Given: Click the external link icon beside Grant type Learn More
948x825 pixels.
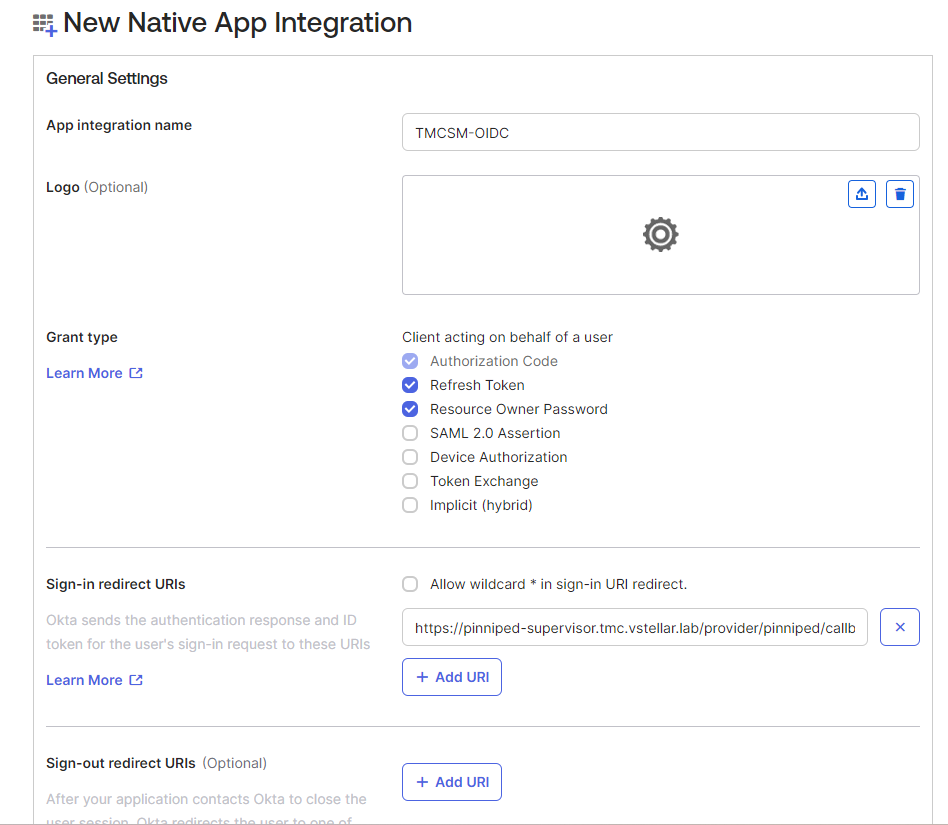Looking at the screenshot, I should point(136,373).
